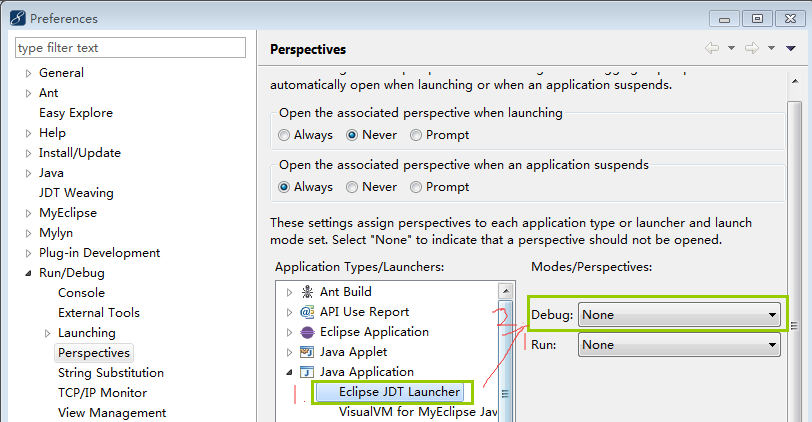This screenshot has height=422, width=812.
Task: Expand the Java preferences node
Action: [x=28, y=173]
